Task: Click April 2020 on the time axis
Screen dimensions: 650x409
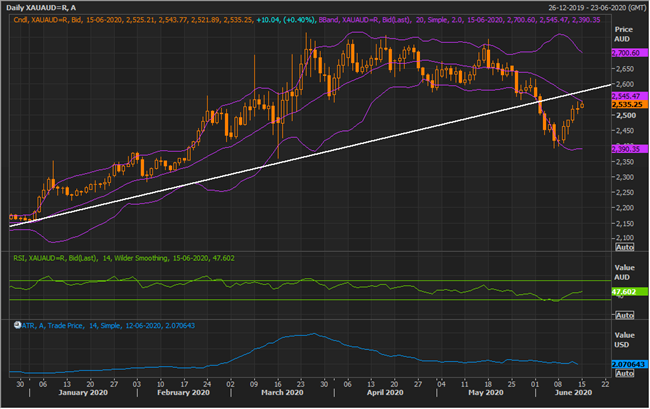Action: coord(385,392)
